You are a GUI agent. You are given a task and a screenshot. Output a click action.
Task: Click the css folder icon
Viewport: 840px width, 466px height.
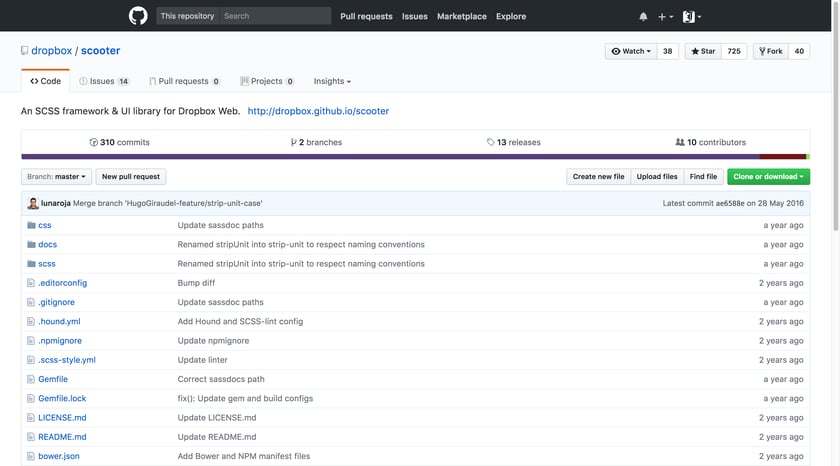pos(31,225)
